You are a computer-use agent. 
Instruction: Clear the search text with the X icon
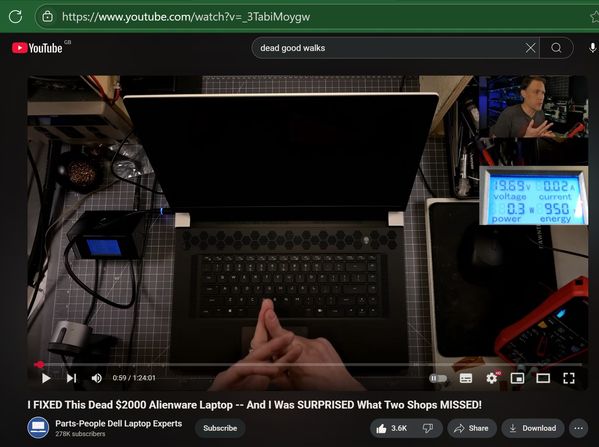coord(530,48)
